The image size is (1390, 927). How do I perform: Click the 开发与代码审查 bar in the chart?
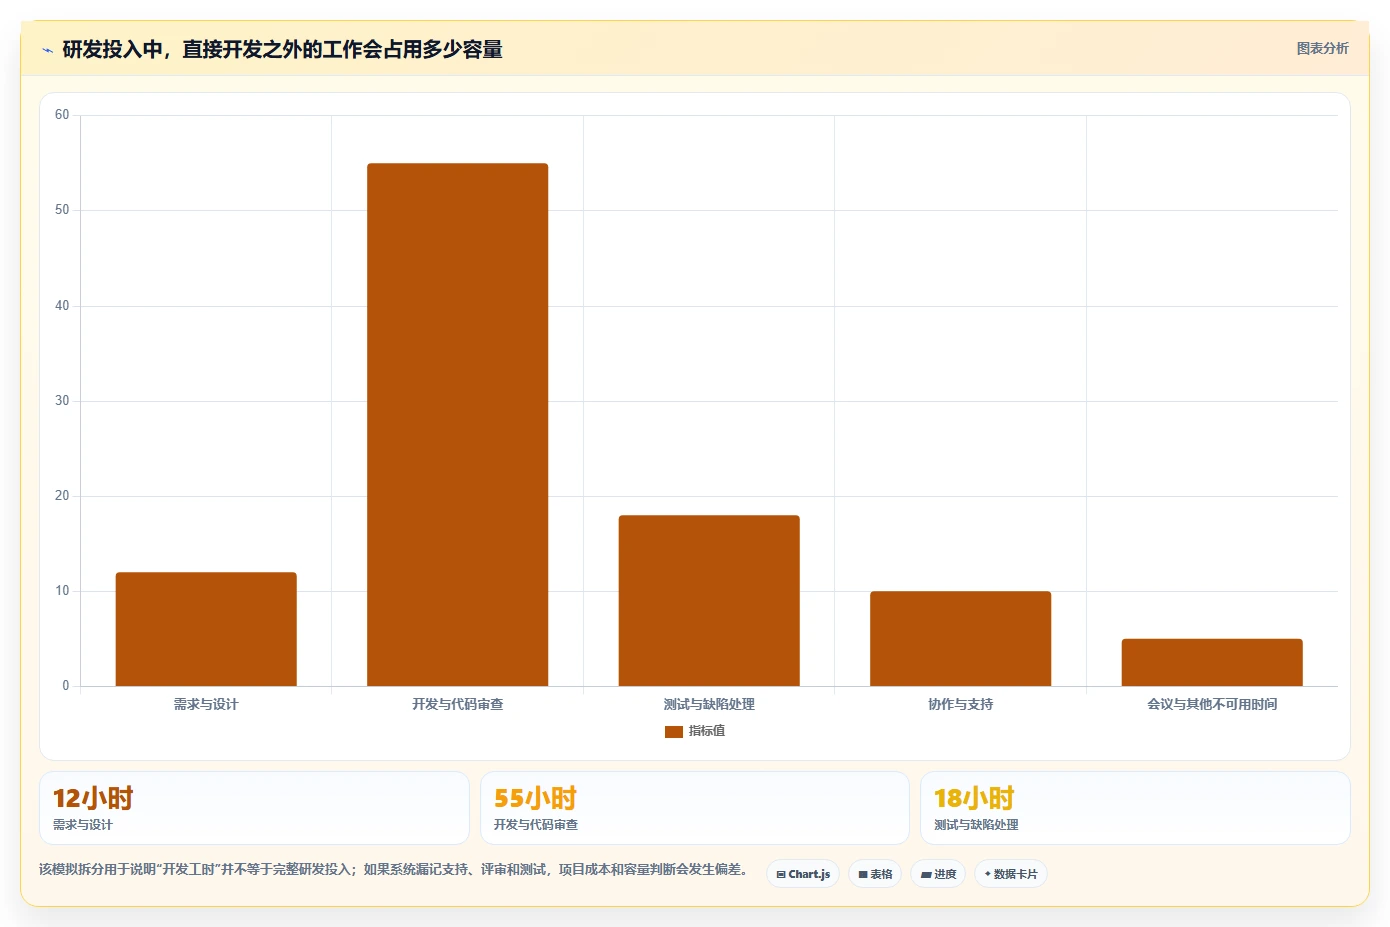pos(457,424)
